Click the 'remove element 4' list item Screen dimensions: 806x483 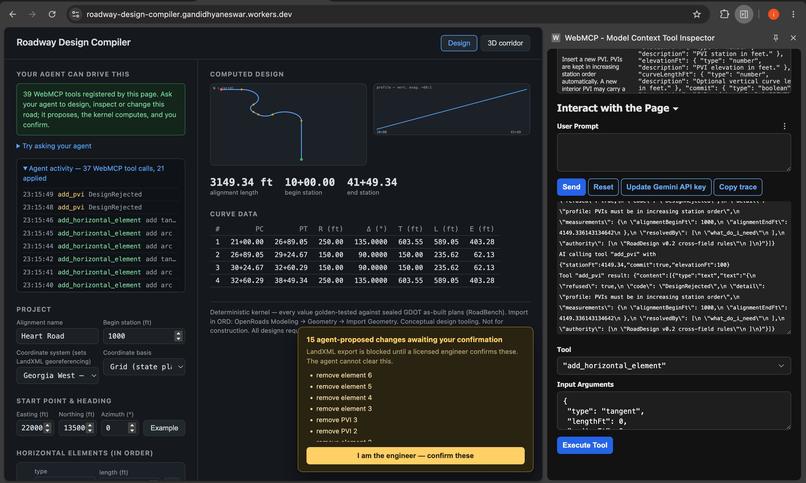(343, 398)
